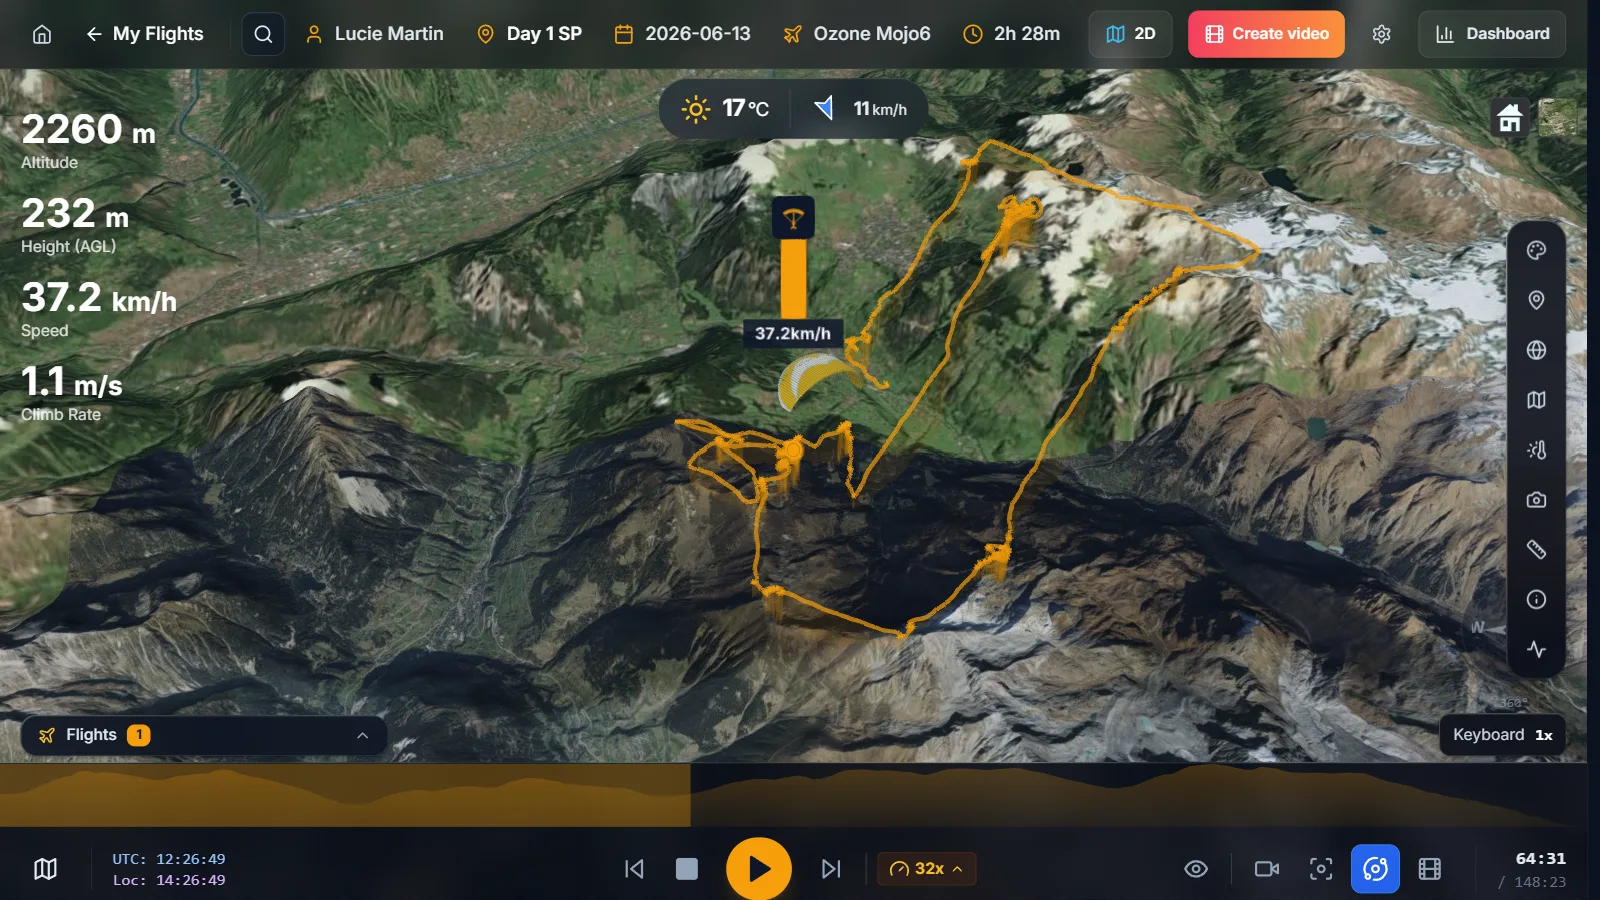Select the ruler measure tool
Screen dimensions: 1600x900
[1537, 549]
